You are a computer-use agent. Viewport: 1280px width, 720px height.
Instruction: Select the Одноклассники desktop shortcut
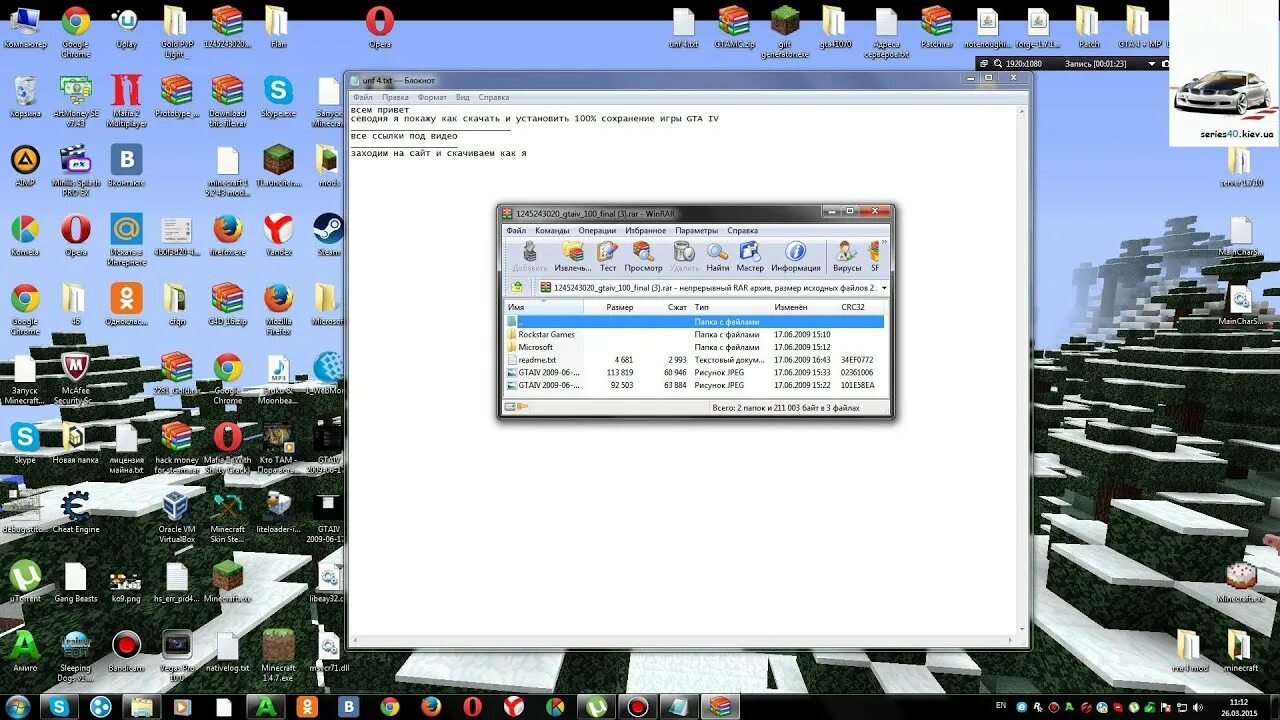(126, 304)
